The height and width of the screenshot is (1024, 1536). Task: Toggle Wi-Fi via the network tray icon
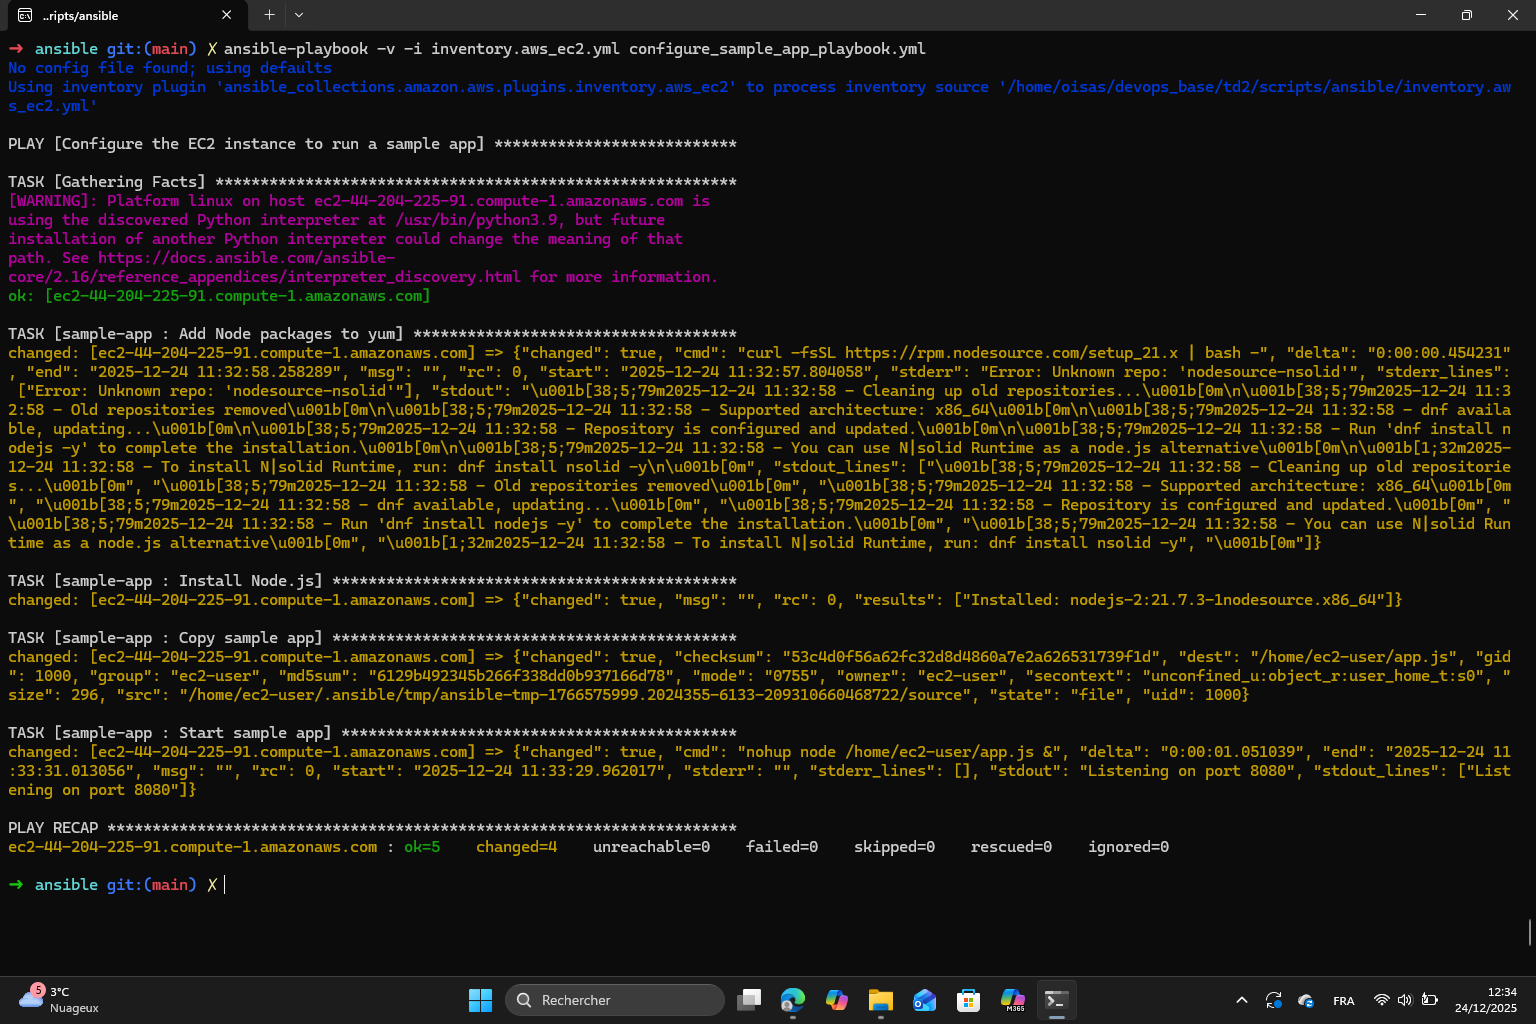(1382, 999)
